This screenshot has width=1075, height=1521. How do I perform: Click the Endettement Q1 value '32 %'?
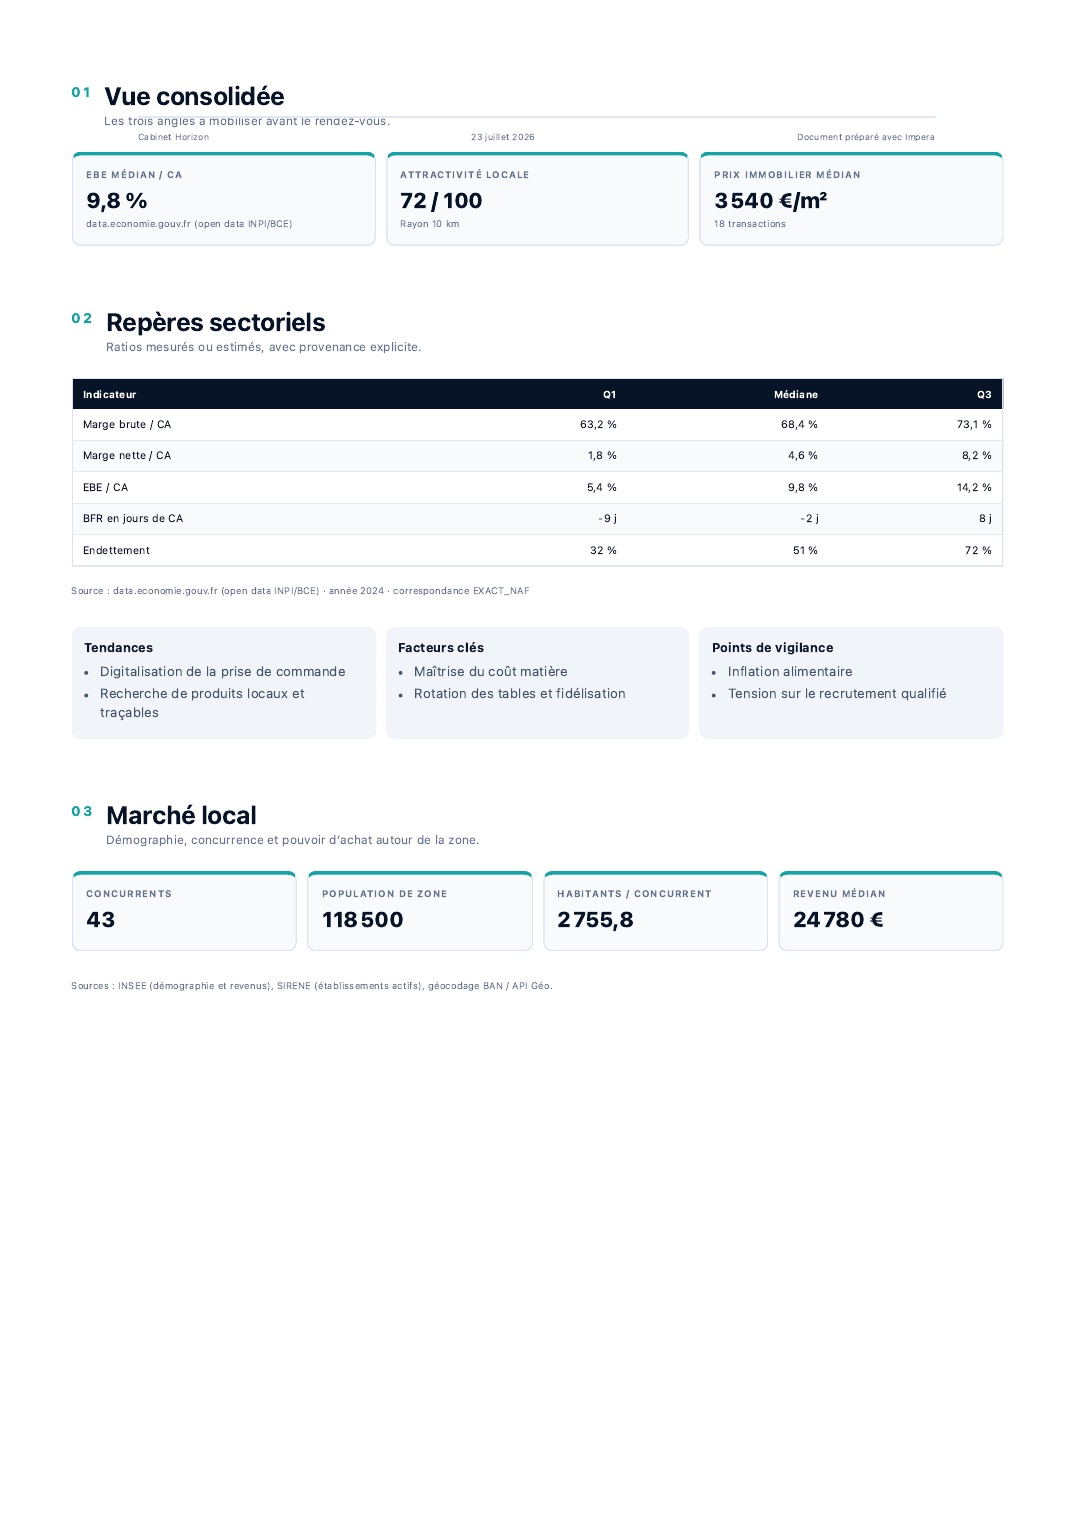click(603, 551)
